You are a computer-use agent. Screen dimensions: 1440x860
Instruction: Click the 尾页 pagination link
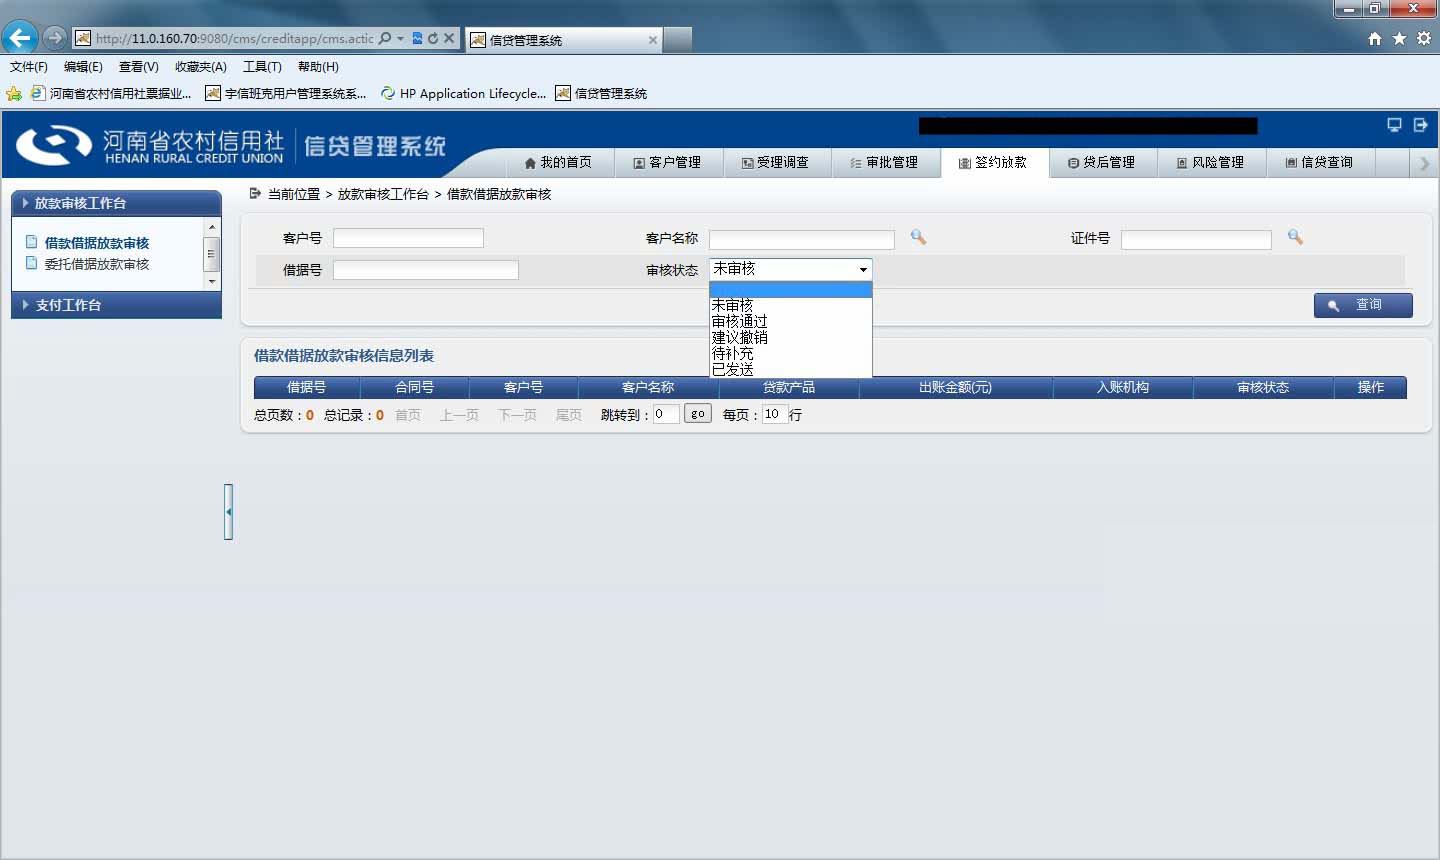coord(569,415)
